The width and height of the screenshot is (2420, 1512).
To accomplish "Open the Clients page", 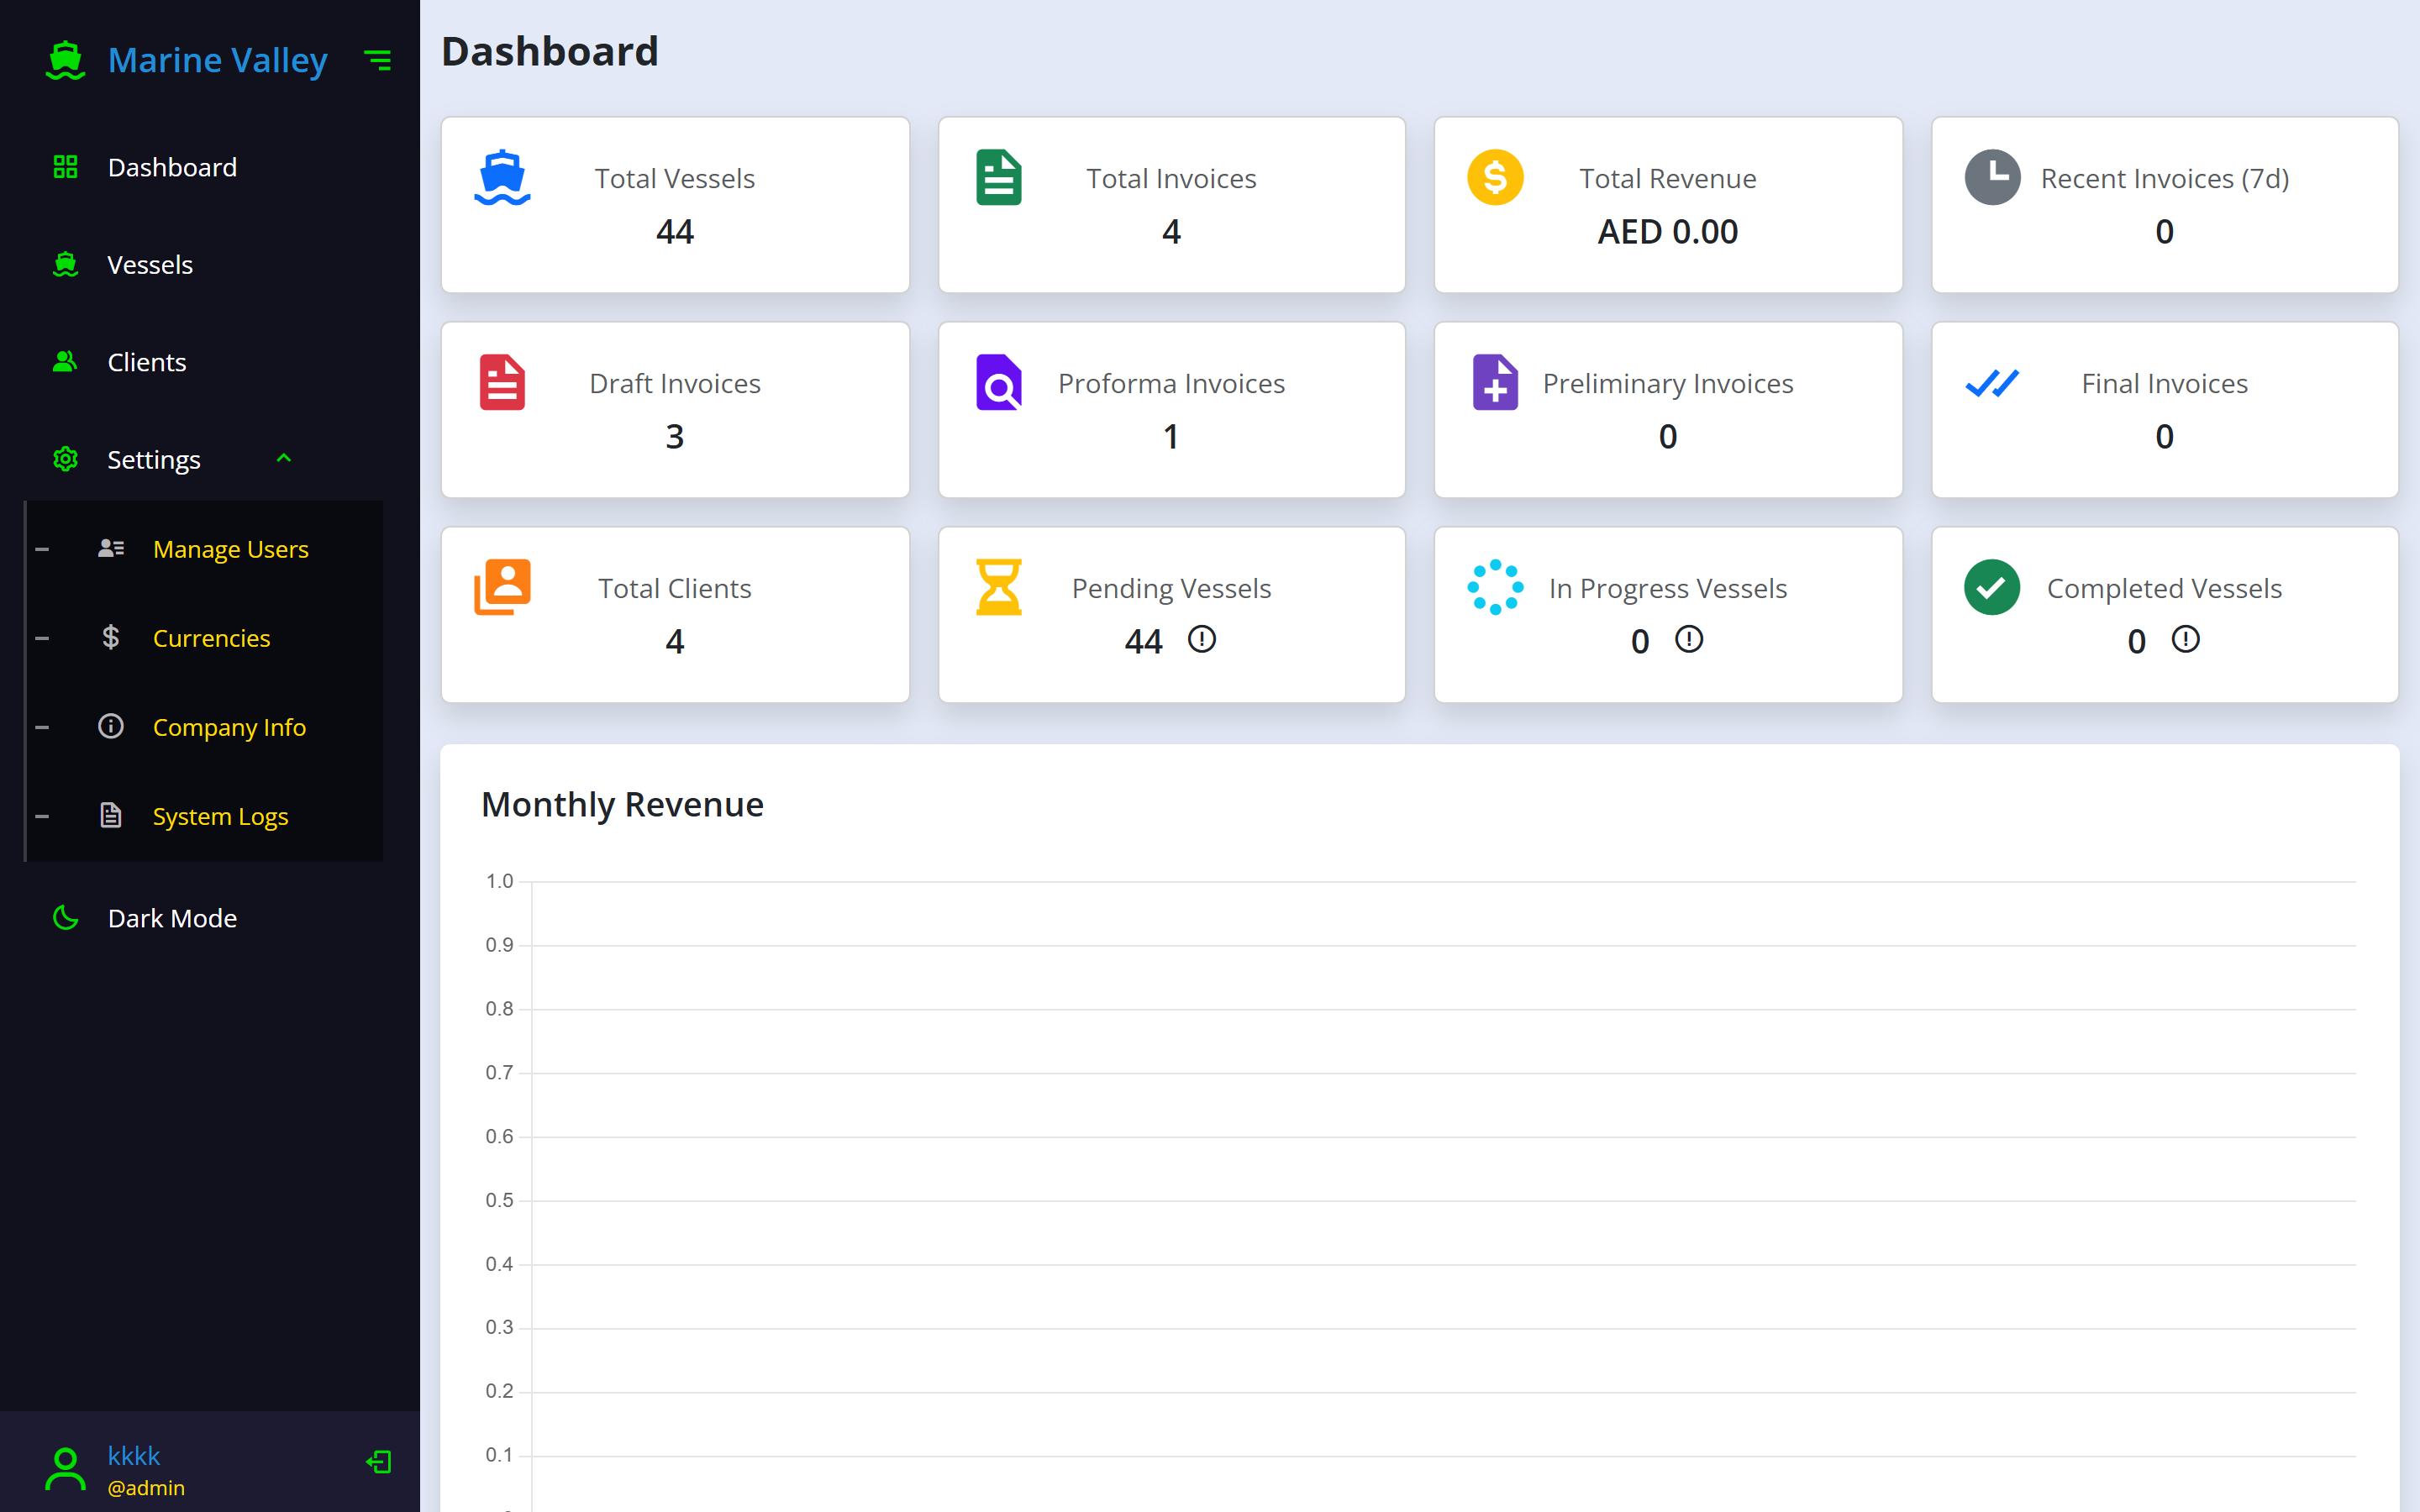I will tap(147, 362).
